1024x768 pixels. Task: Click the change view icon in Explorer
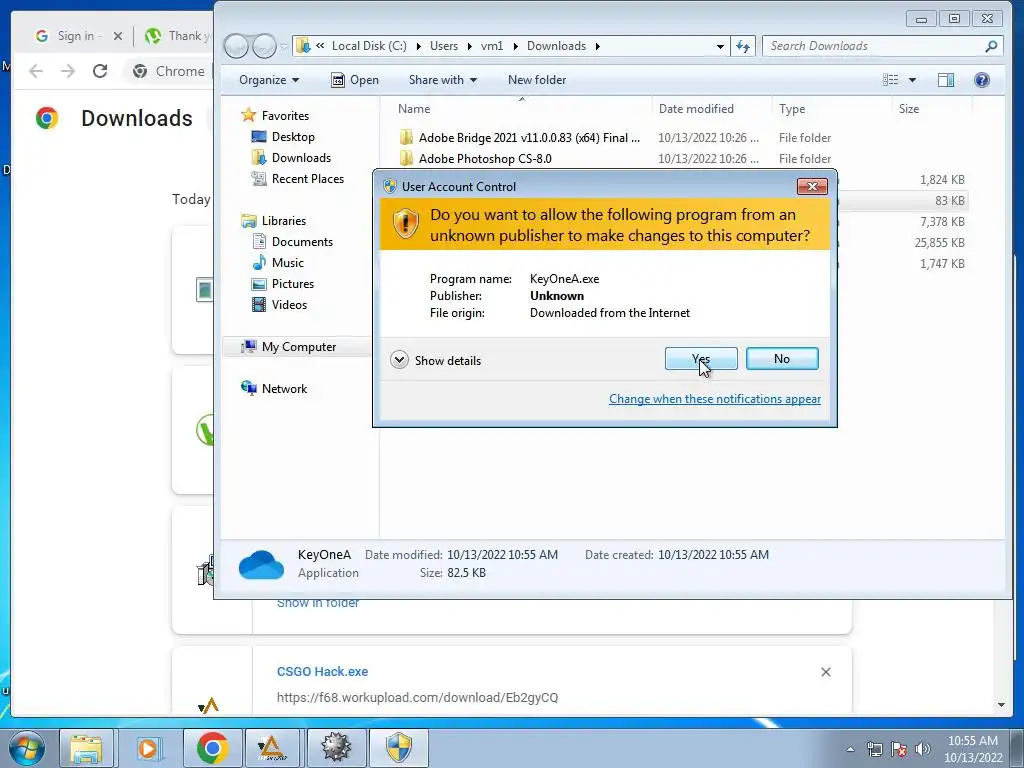coord(890,80)
